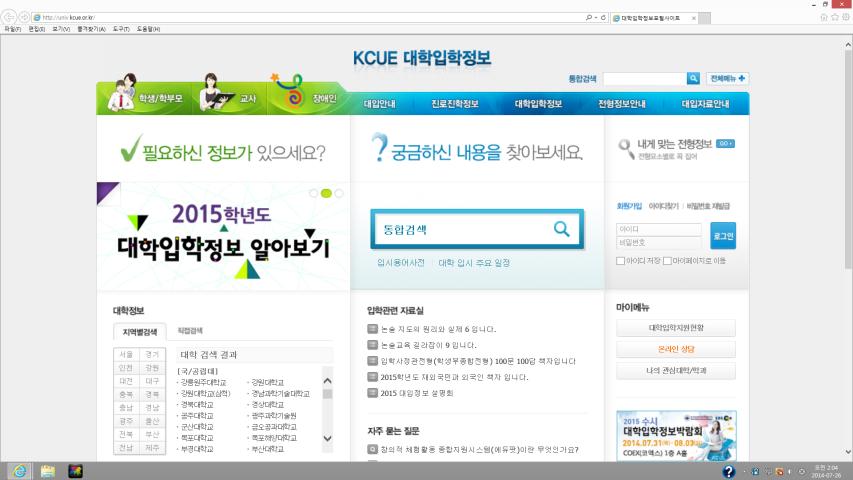Open the 2015 수시 대학입학정보박람회 banner
This screenshot has width=853, height=480.
676,436
